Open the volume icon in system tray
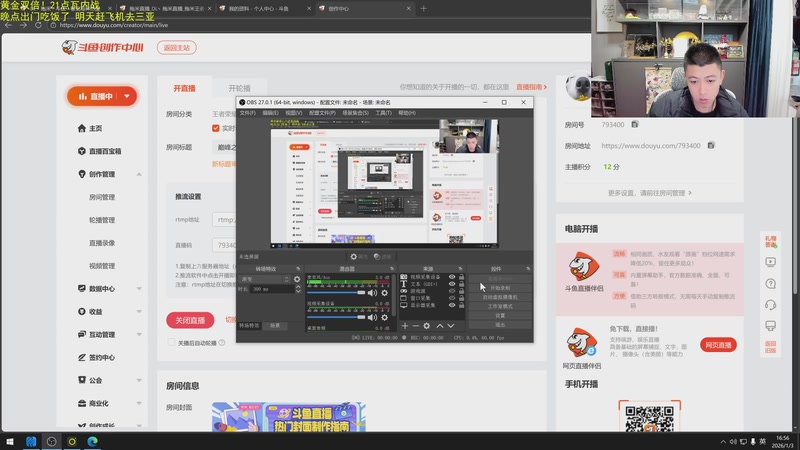Viewport: 800px width, 450px height. 733,441
